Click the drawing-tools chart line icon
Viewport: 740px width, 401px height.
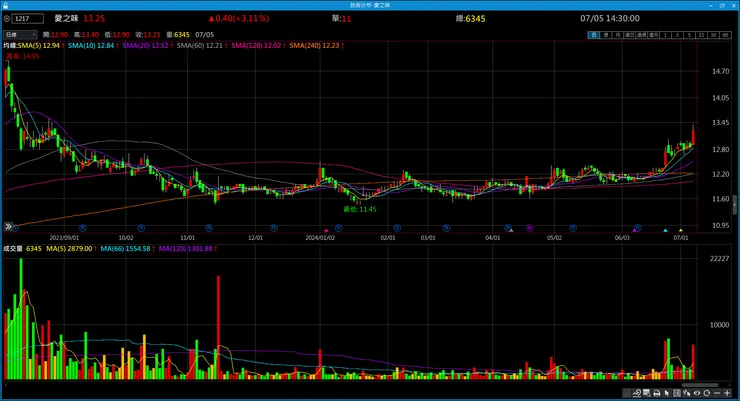click(x=637, y=393)
